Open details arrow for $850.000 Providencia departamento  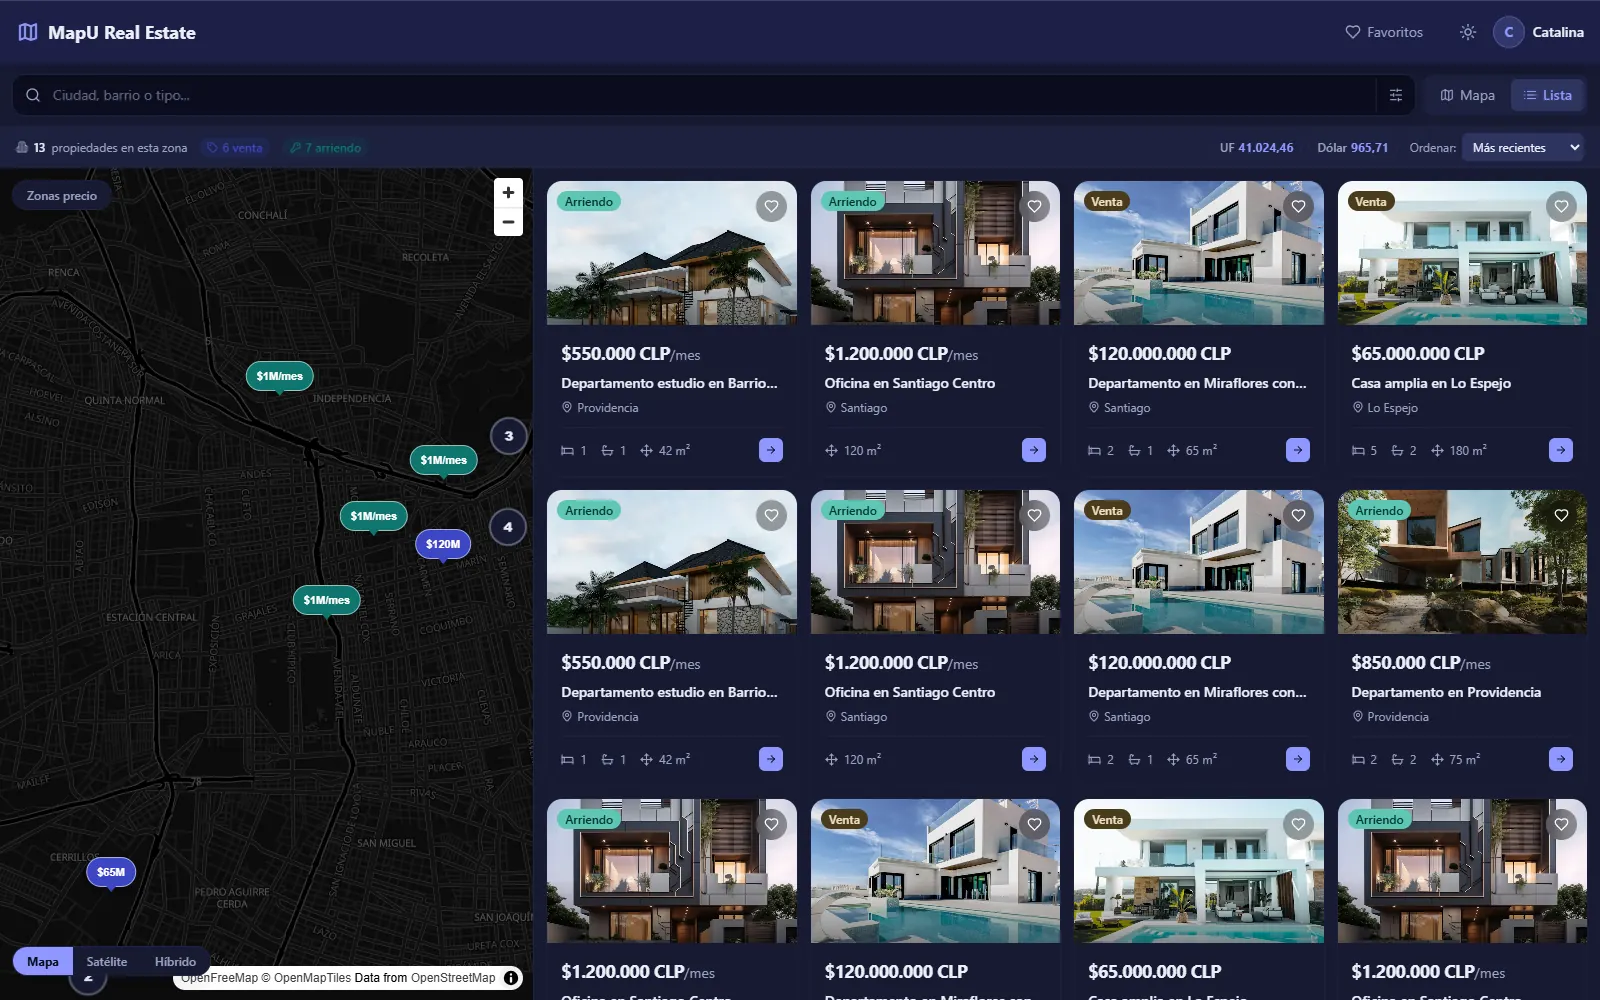click(1561, 759)
